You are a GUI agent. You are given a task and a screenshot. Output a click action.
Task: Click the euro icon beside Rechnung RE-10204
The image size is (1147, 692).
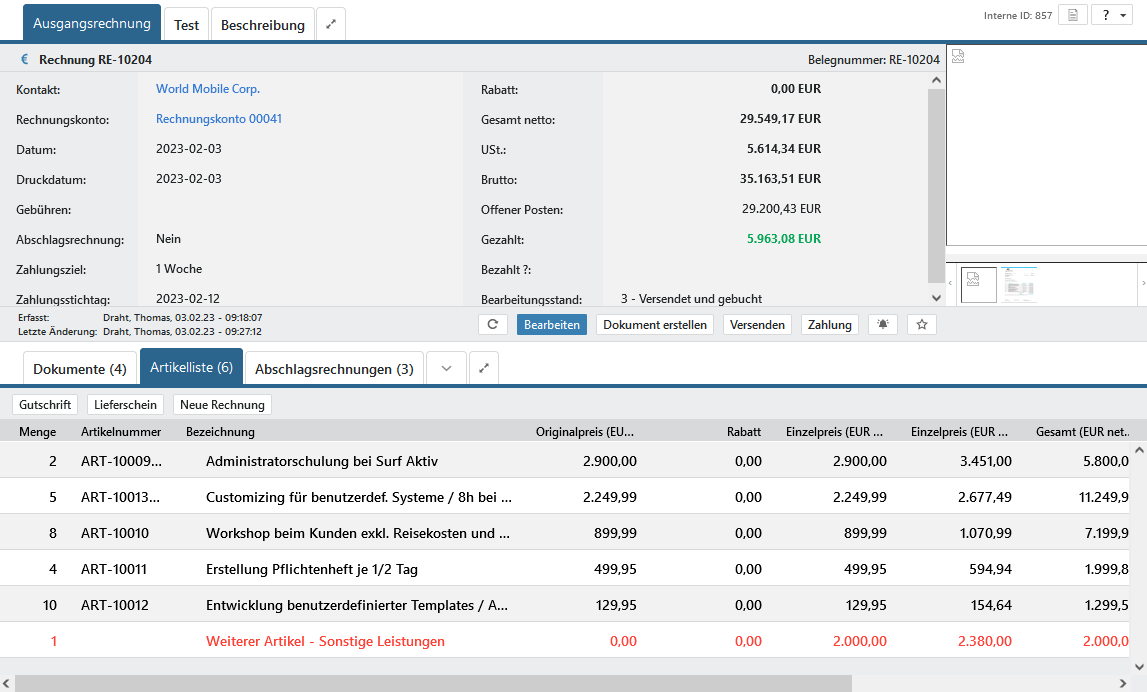coord(25,59)
